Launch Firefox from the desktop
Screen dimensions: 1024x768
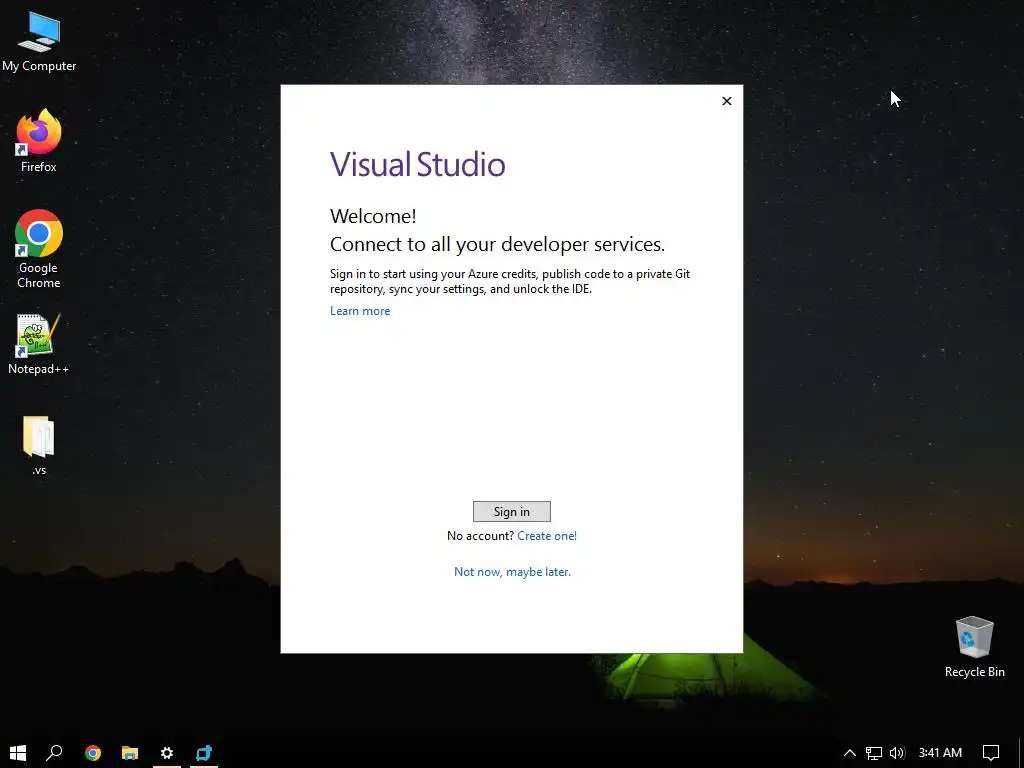pyautogui.click(x=39, y=140)
